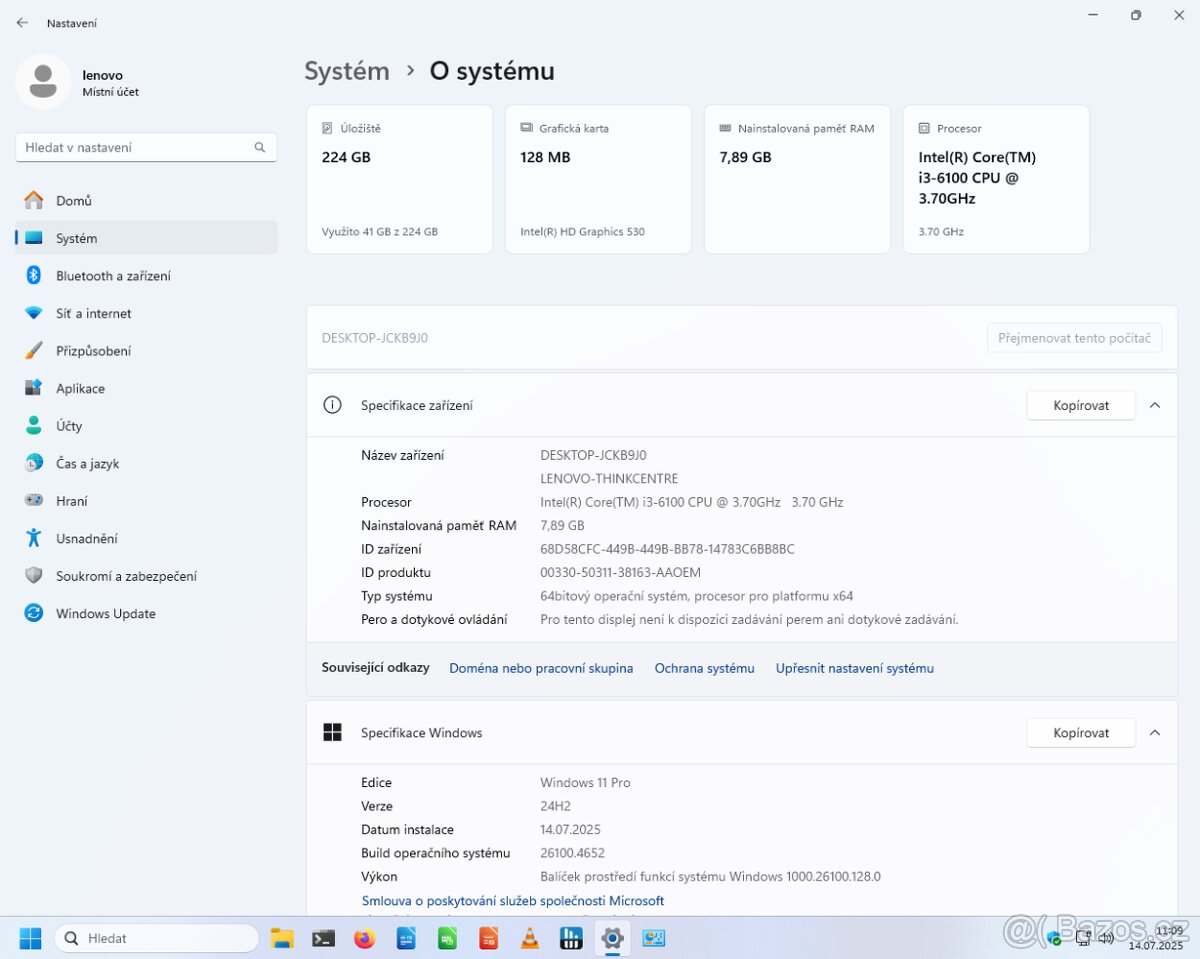The image size is (1200, 959).
Task: Launch VLC from the taskbar
Action: click(530, 938)
